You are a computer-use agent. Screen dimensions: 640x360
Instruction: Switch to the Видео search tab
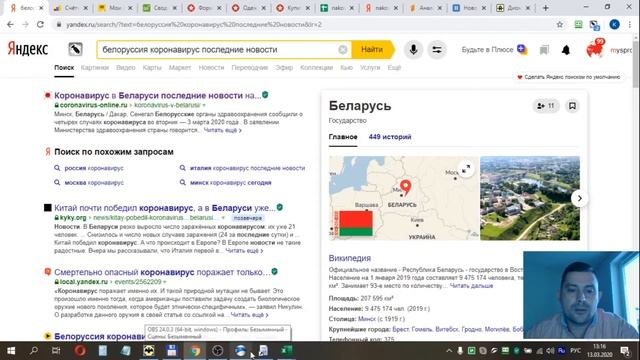pos(125,68)
